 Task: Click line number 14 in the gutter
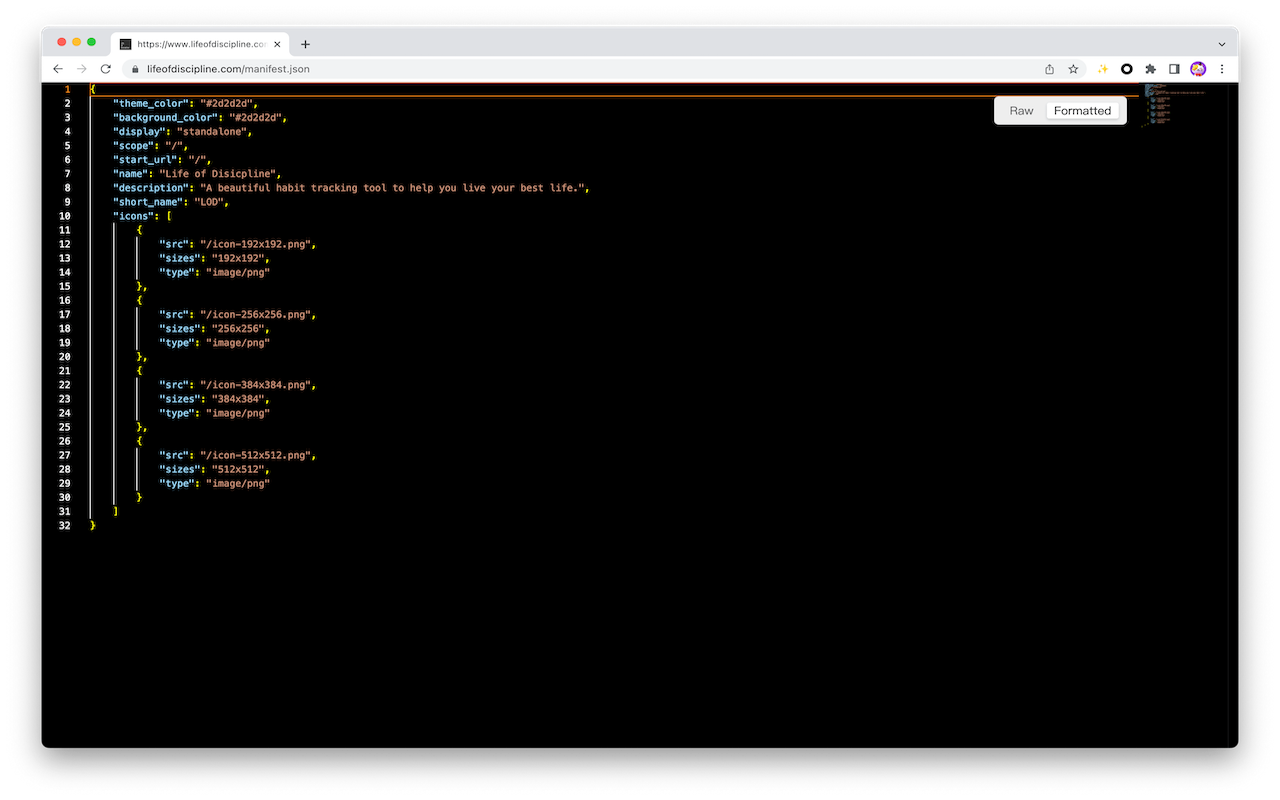pos(65,272)
